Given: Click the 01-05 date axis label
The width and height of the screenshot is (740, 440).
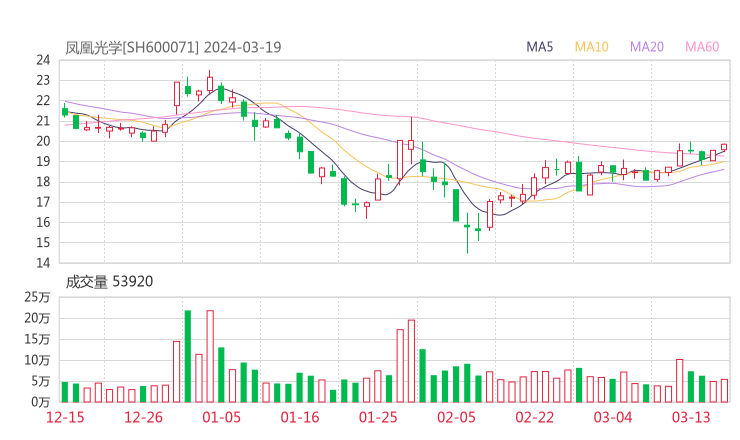Looking at the screenshot, I should point(221,417).
